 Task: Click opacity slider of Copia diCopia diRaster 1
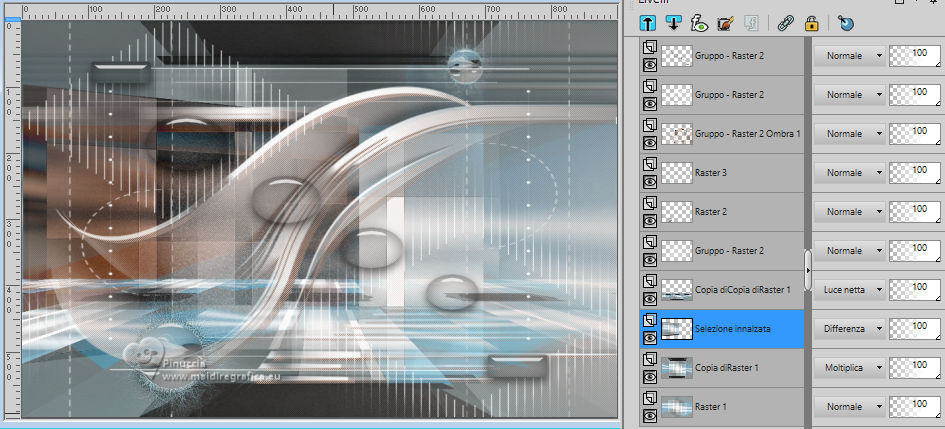click(x=915, y=290)
